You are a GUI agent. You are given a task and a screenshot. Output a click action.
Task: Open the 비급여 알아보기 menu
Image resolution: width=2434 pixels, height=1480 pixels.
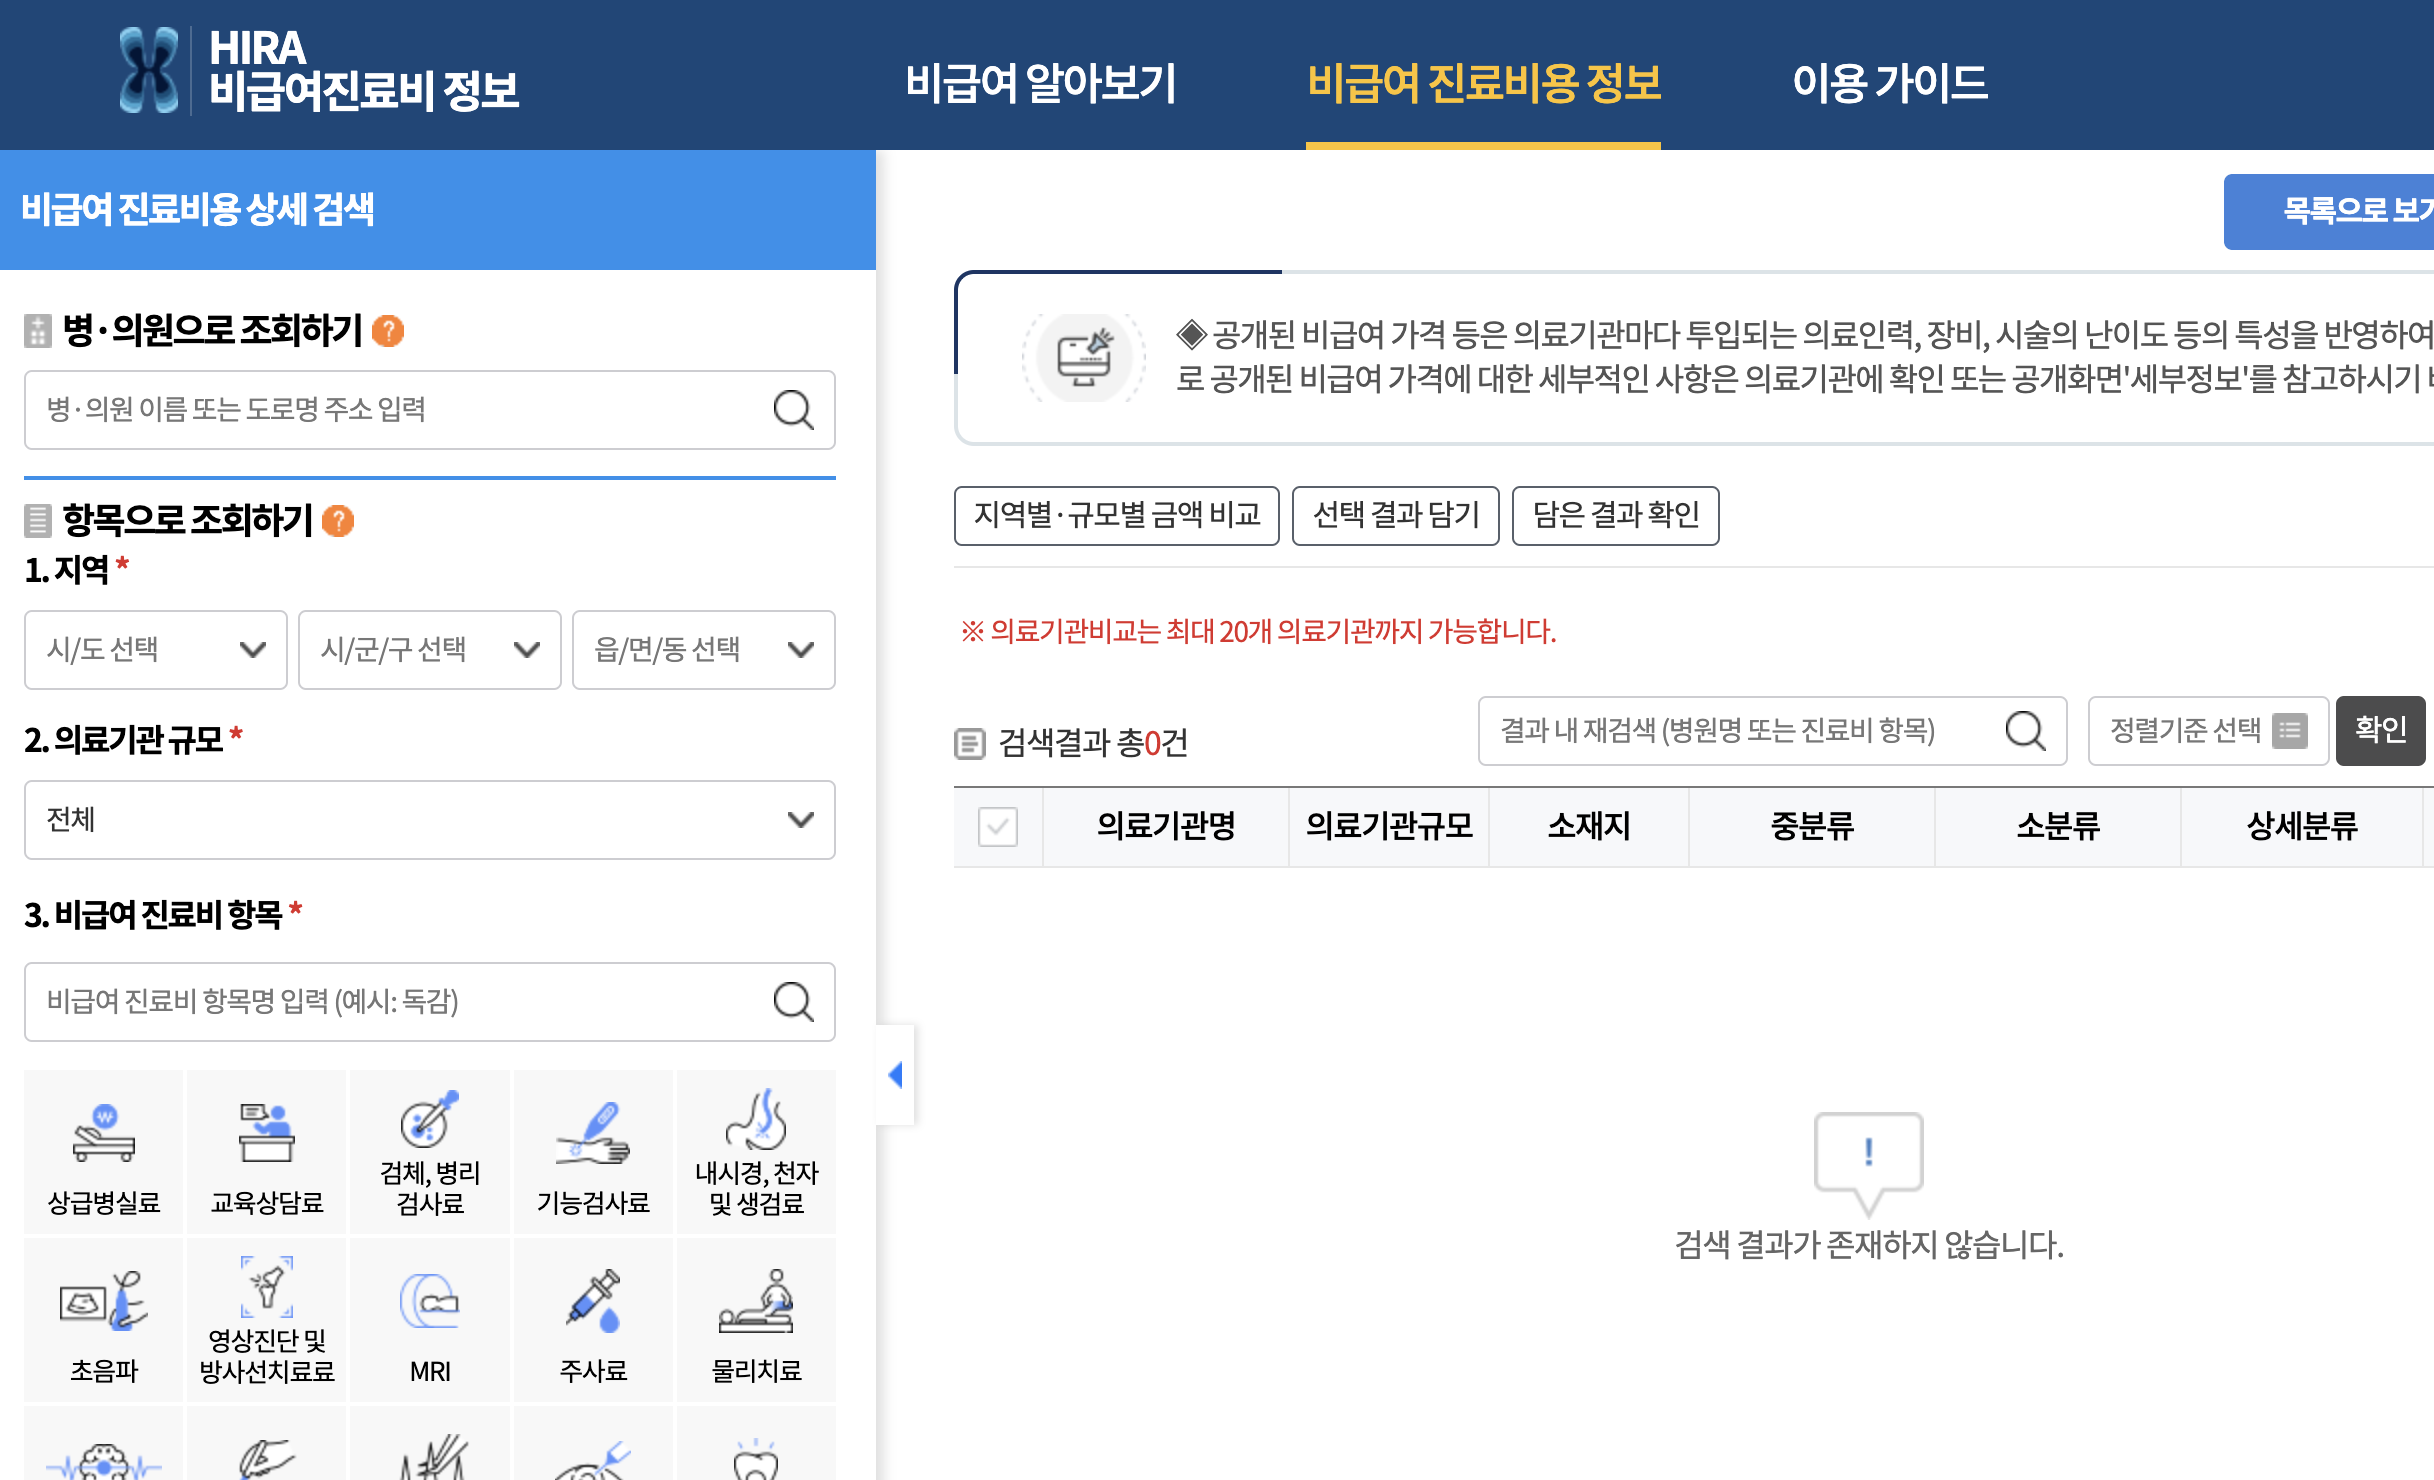tap(1040, 82)
